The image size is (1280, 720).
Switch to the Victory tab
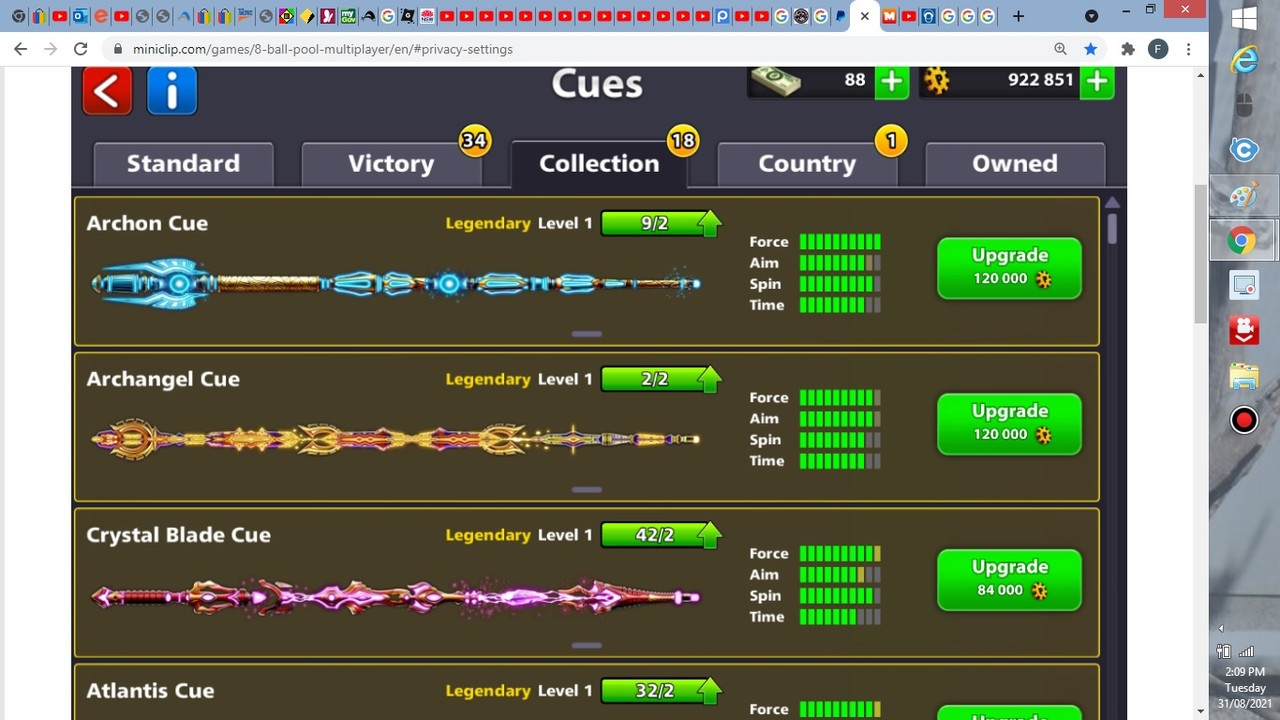click(391, 164)
